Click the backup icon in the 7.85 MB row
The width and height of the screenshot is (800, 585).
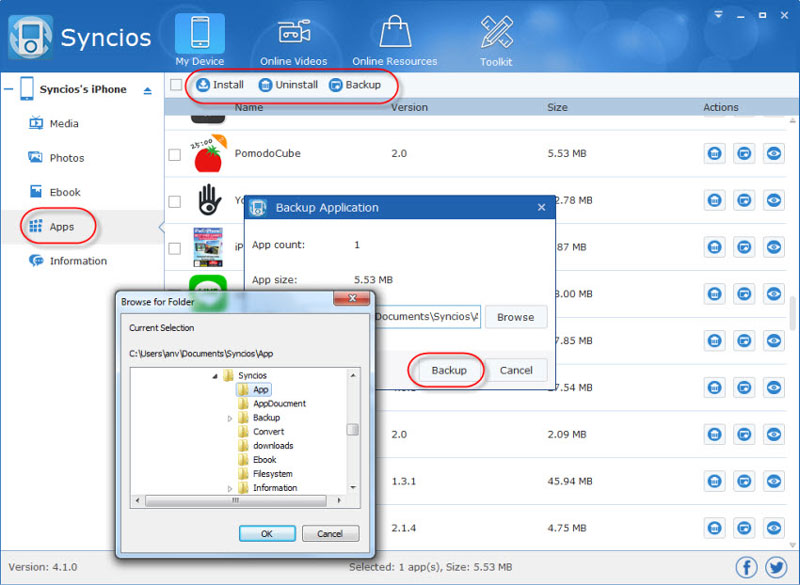click(744, 340)
